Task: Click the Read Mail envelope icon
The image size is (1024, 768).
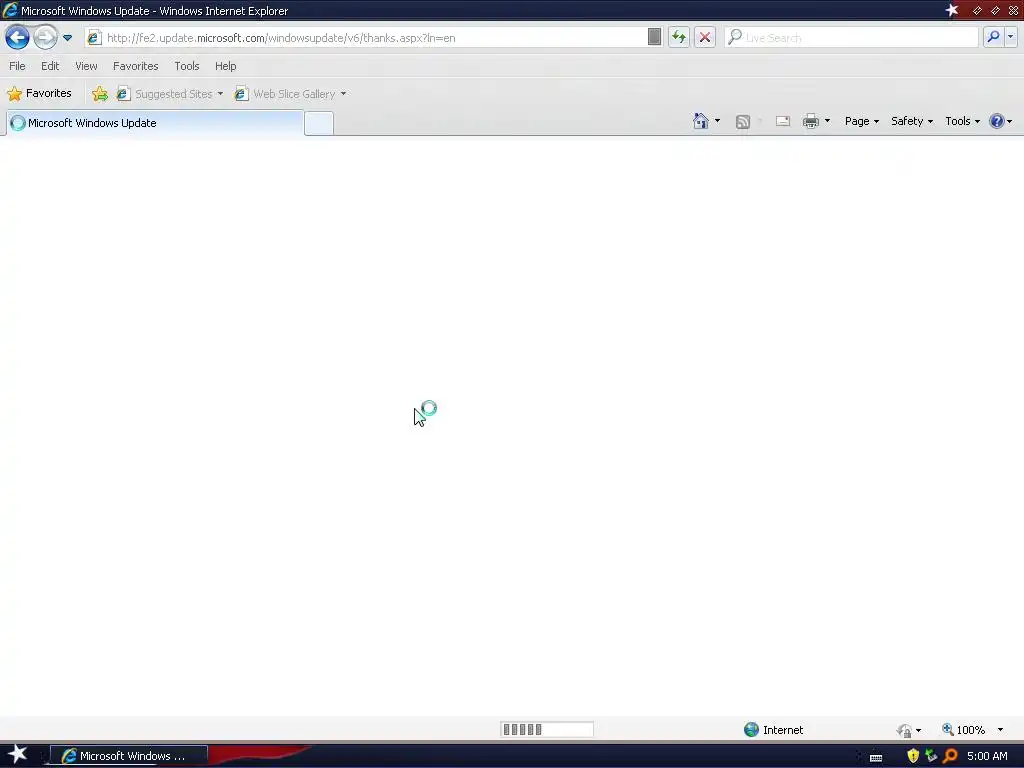Action: coord(783,121)
